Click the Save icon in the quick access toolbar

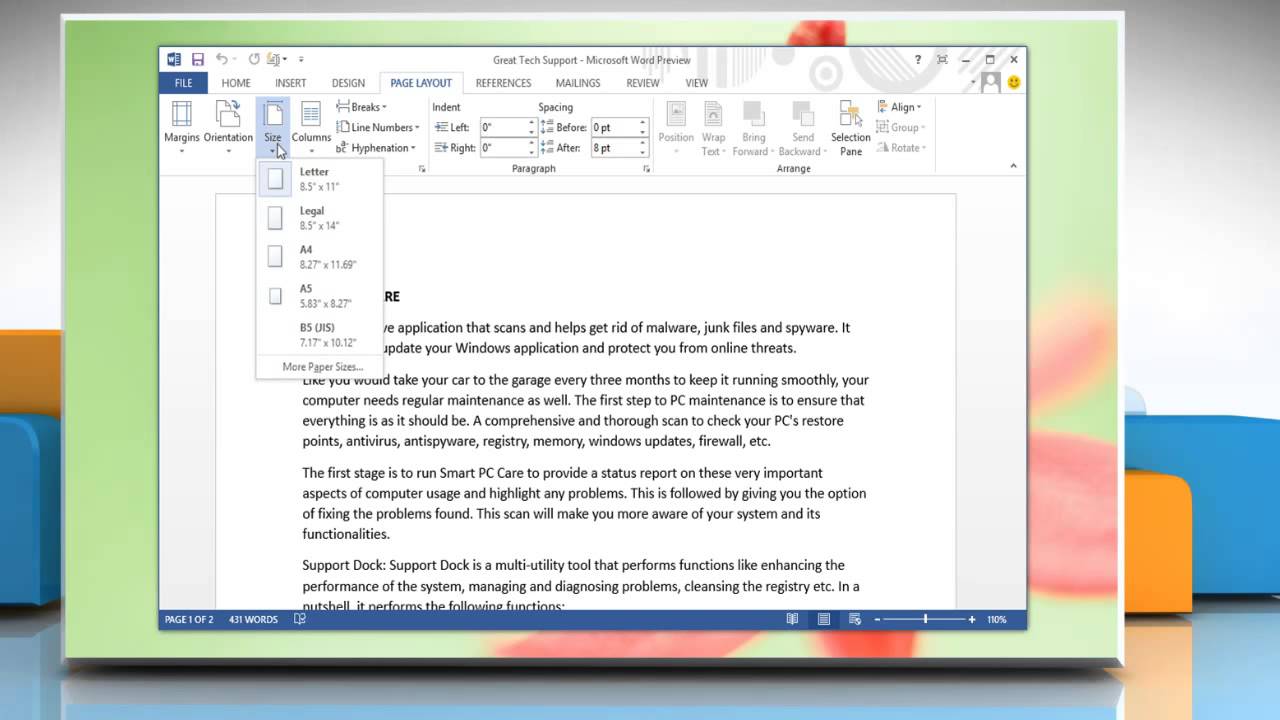[x=198, y=60]
